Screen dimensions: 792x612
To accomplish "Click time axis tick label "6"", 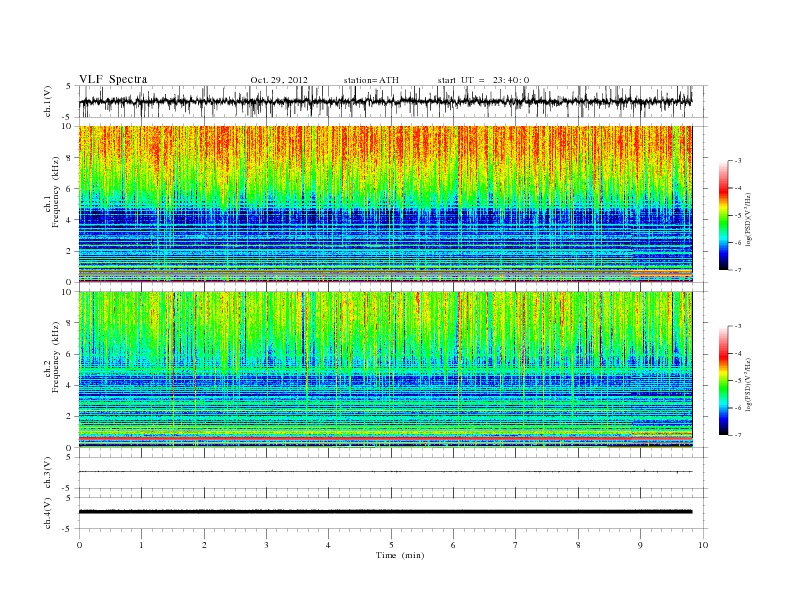I will [x=453, y=545].
